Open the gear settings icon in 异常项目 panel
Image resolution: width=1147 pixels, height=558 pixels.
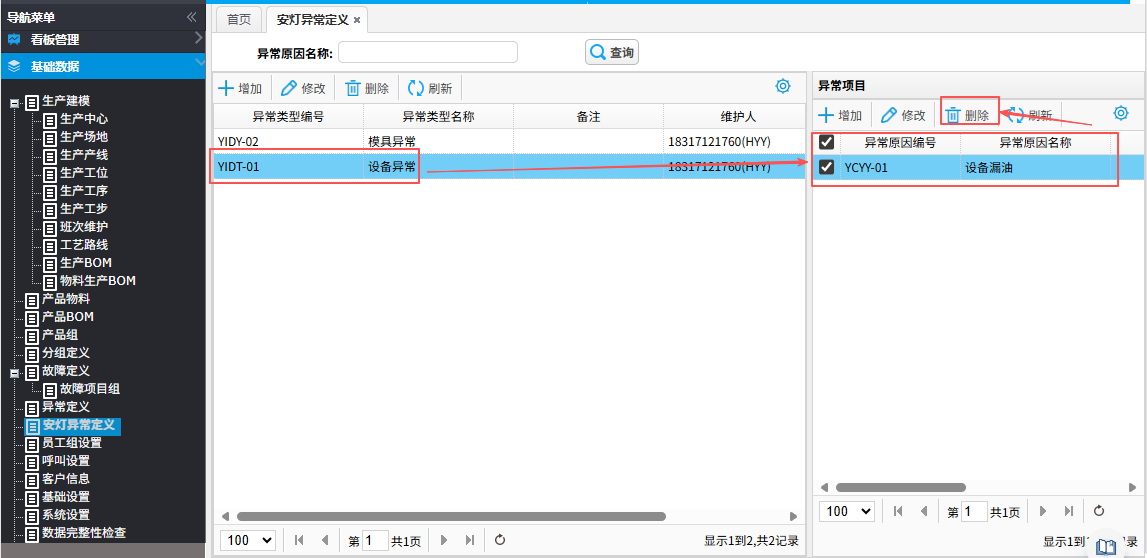[x=1121, y=114]
